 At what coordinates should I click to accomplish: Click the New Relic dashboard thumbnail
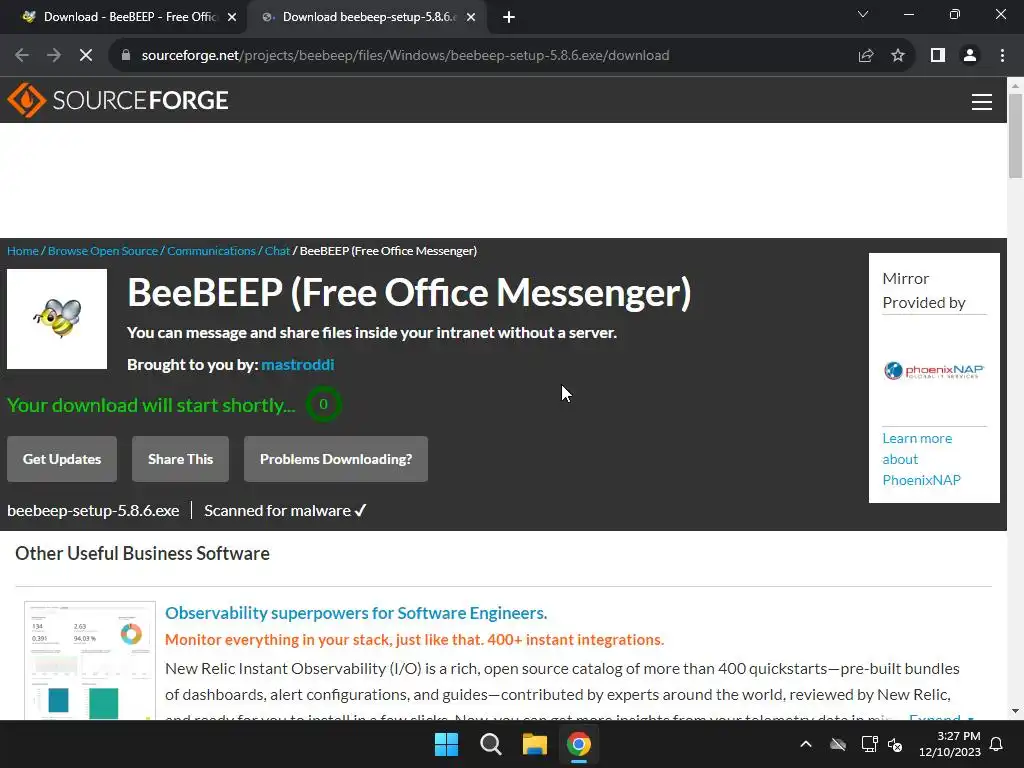point(90,660)
